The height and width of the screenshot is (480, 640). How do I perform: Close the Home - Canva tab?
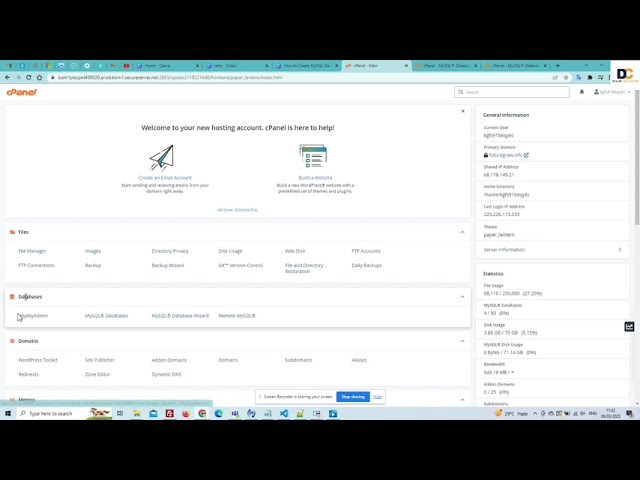click(197, 66)
